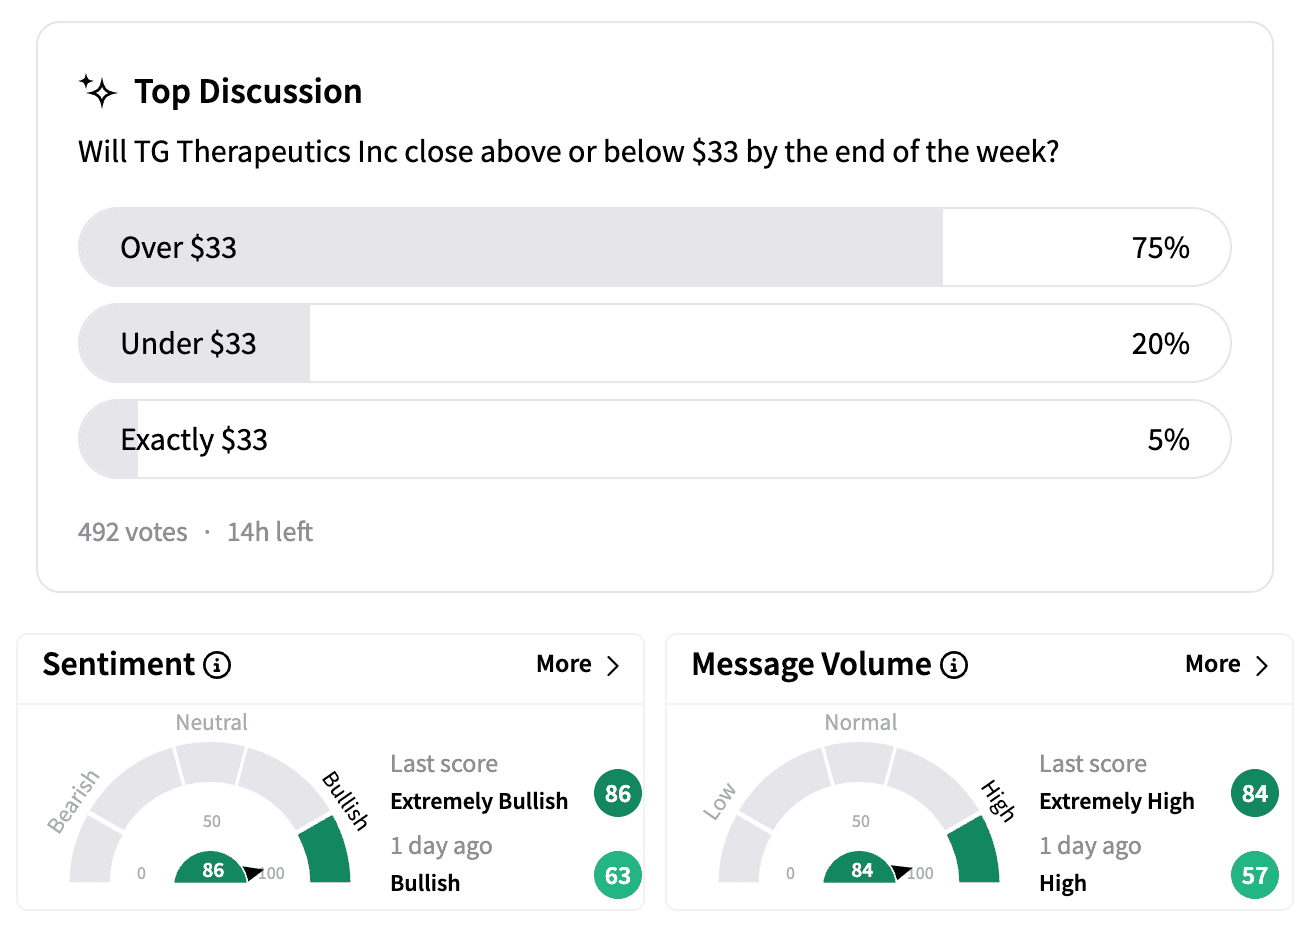Vote for the Under $33 poll option
The height and width of the screenshot is (930, 1314).
tap(654, 343)
